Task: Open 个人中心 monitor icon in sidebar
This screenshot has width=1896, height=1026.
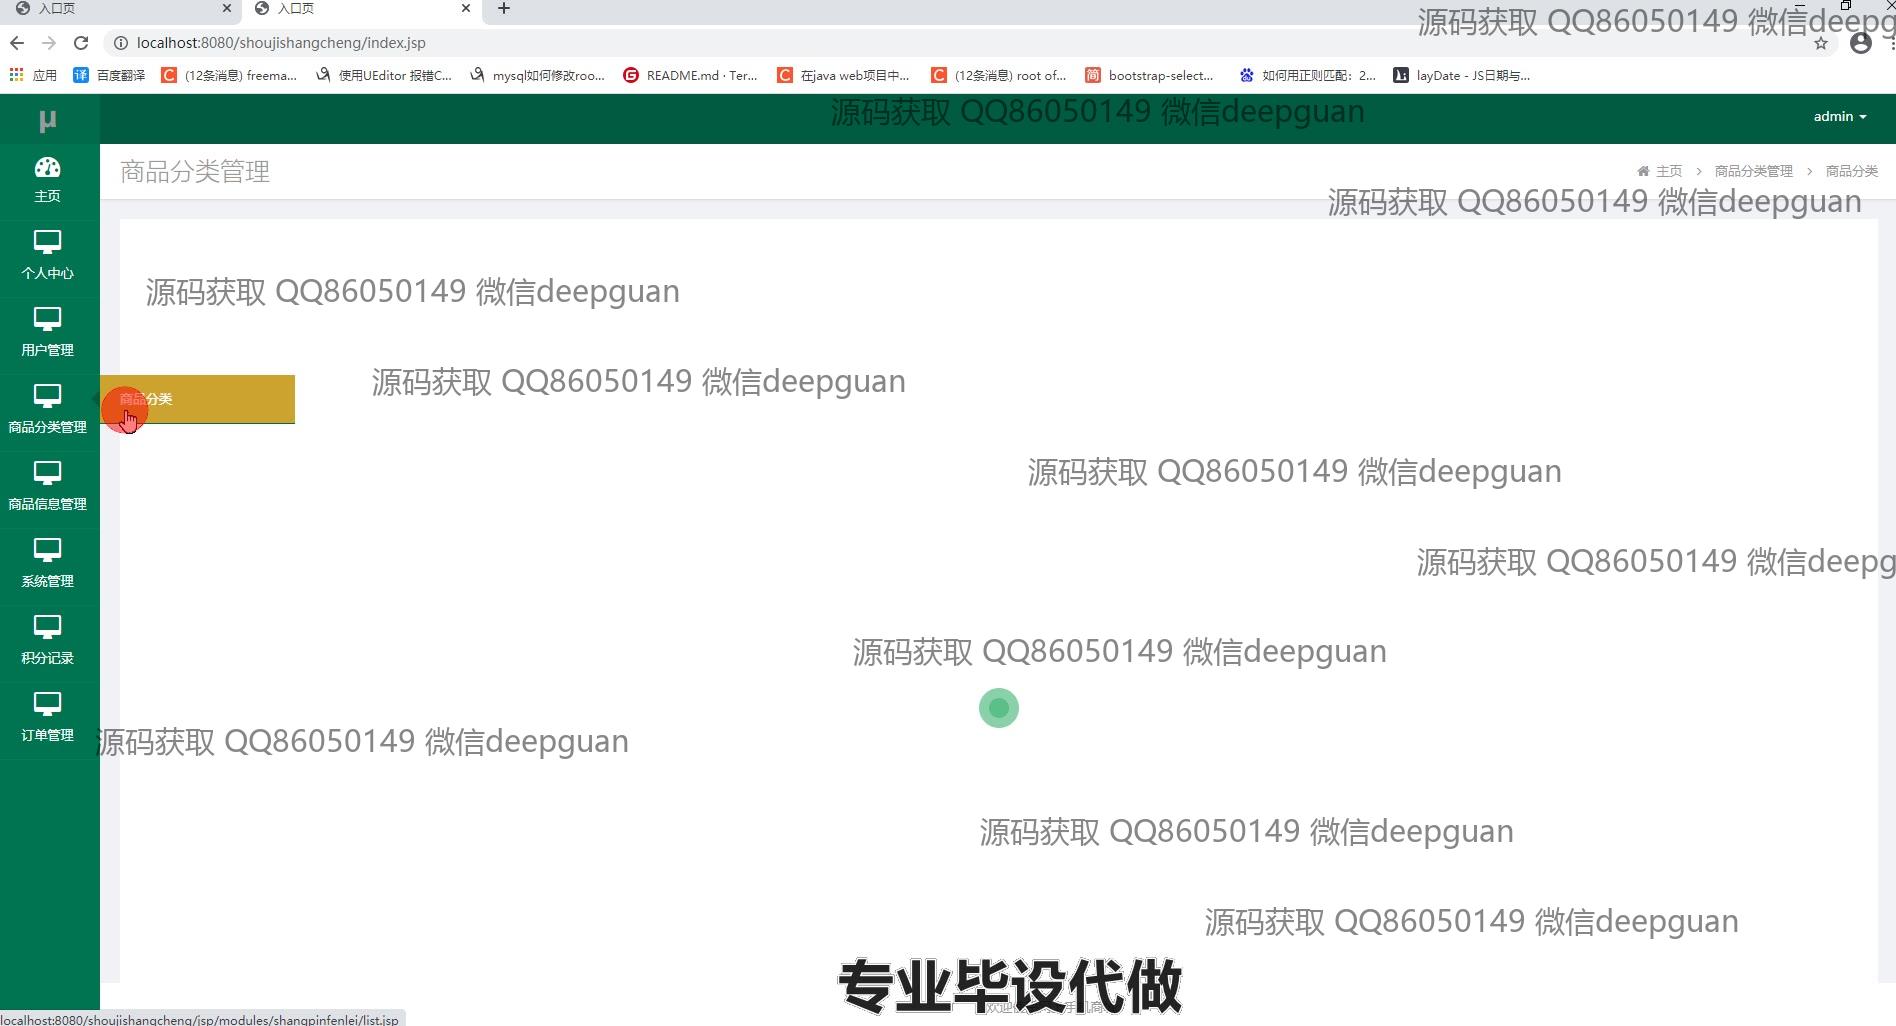Action: click(47, 242)
